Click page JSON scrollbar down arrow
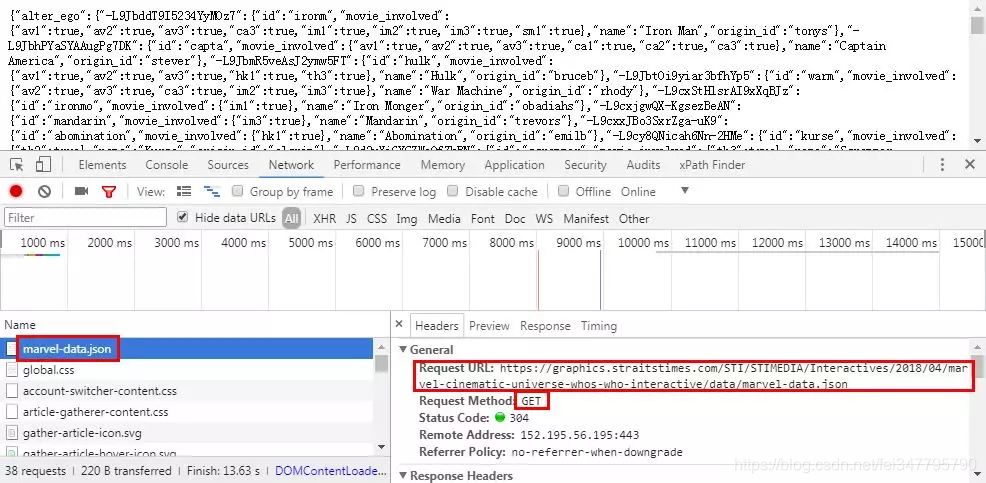 [977, 140]
